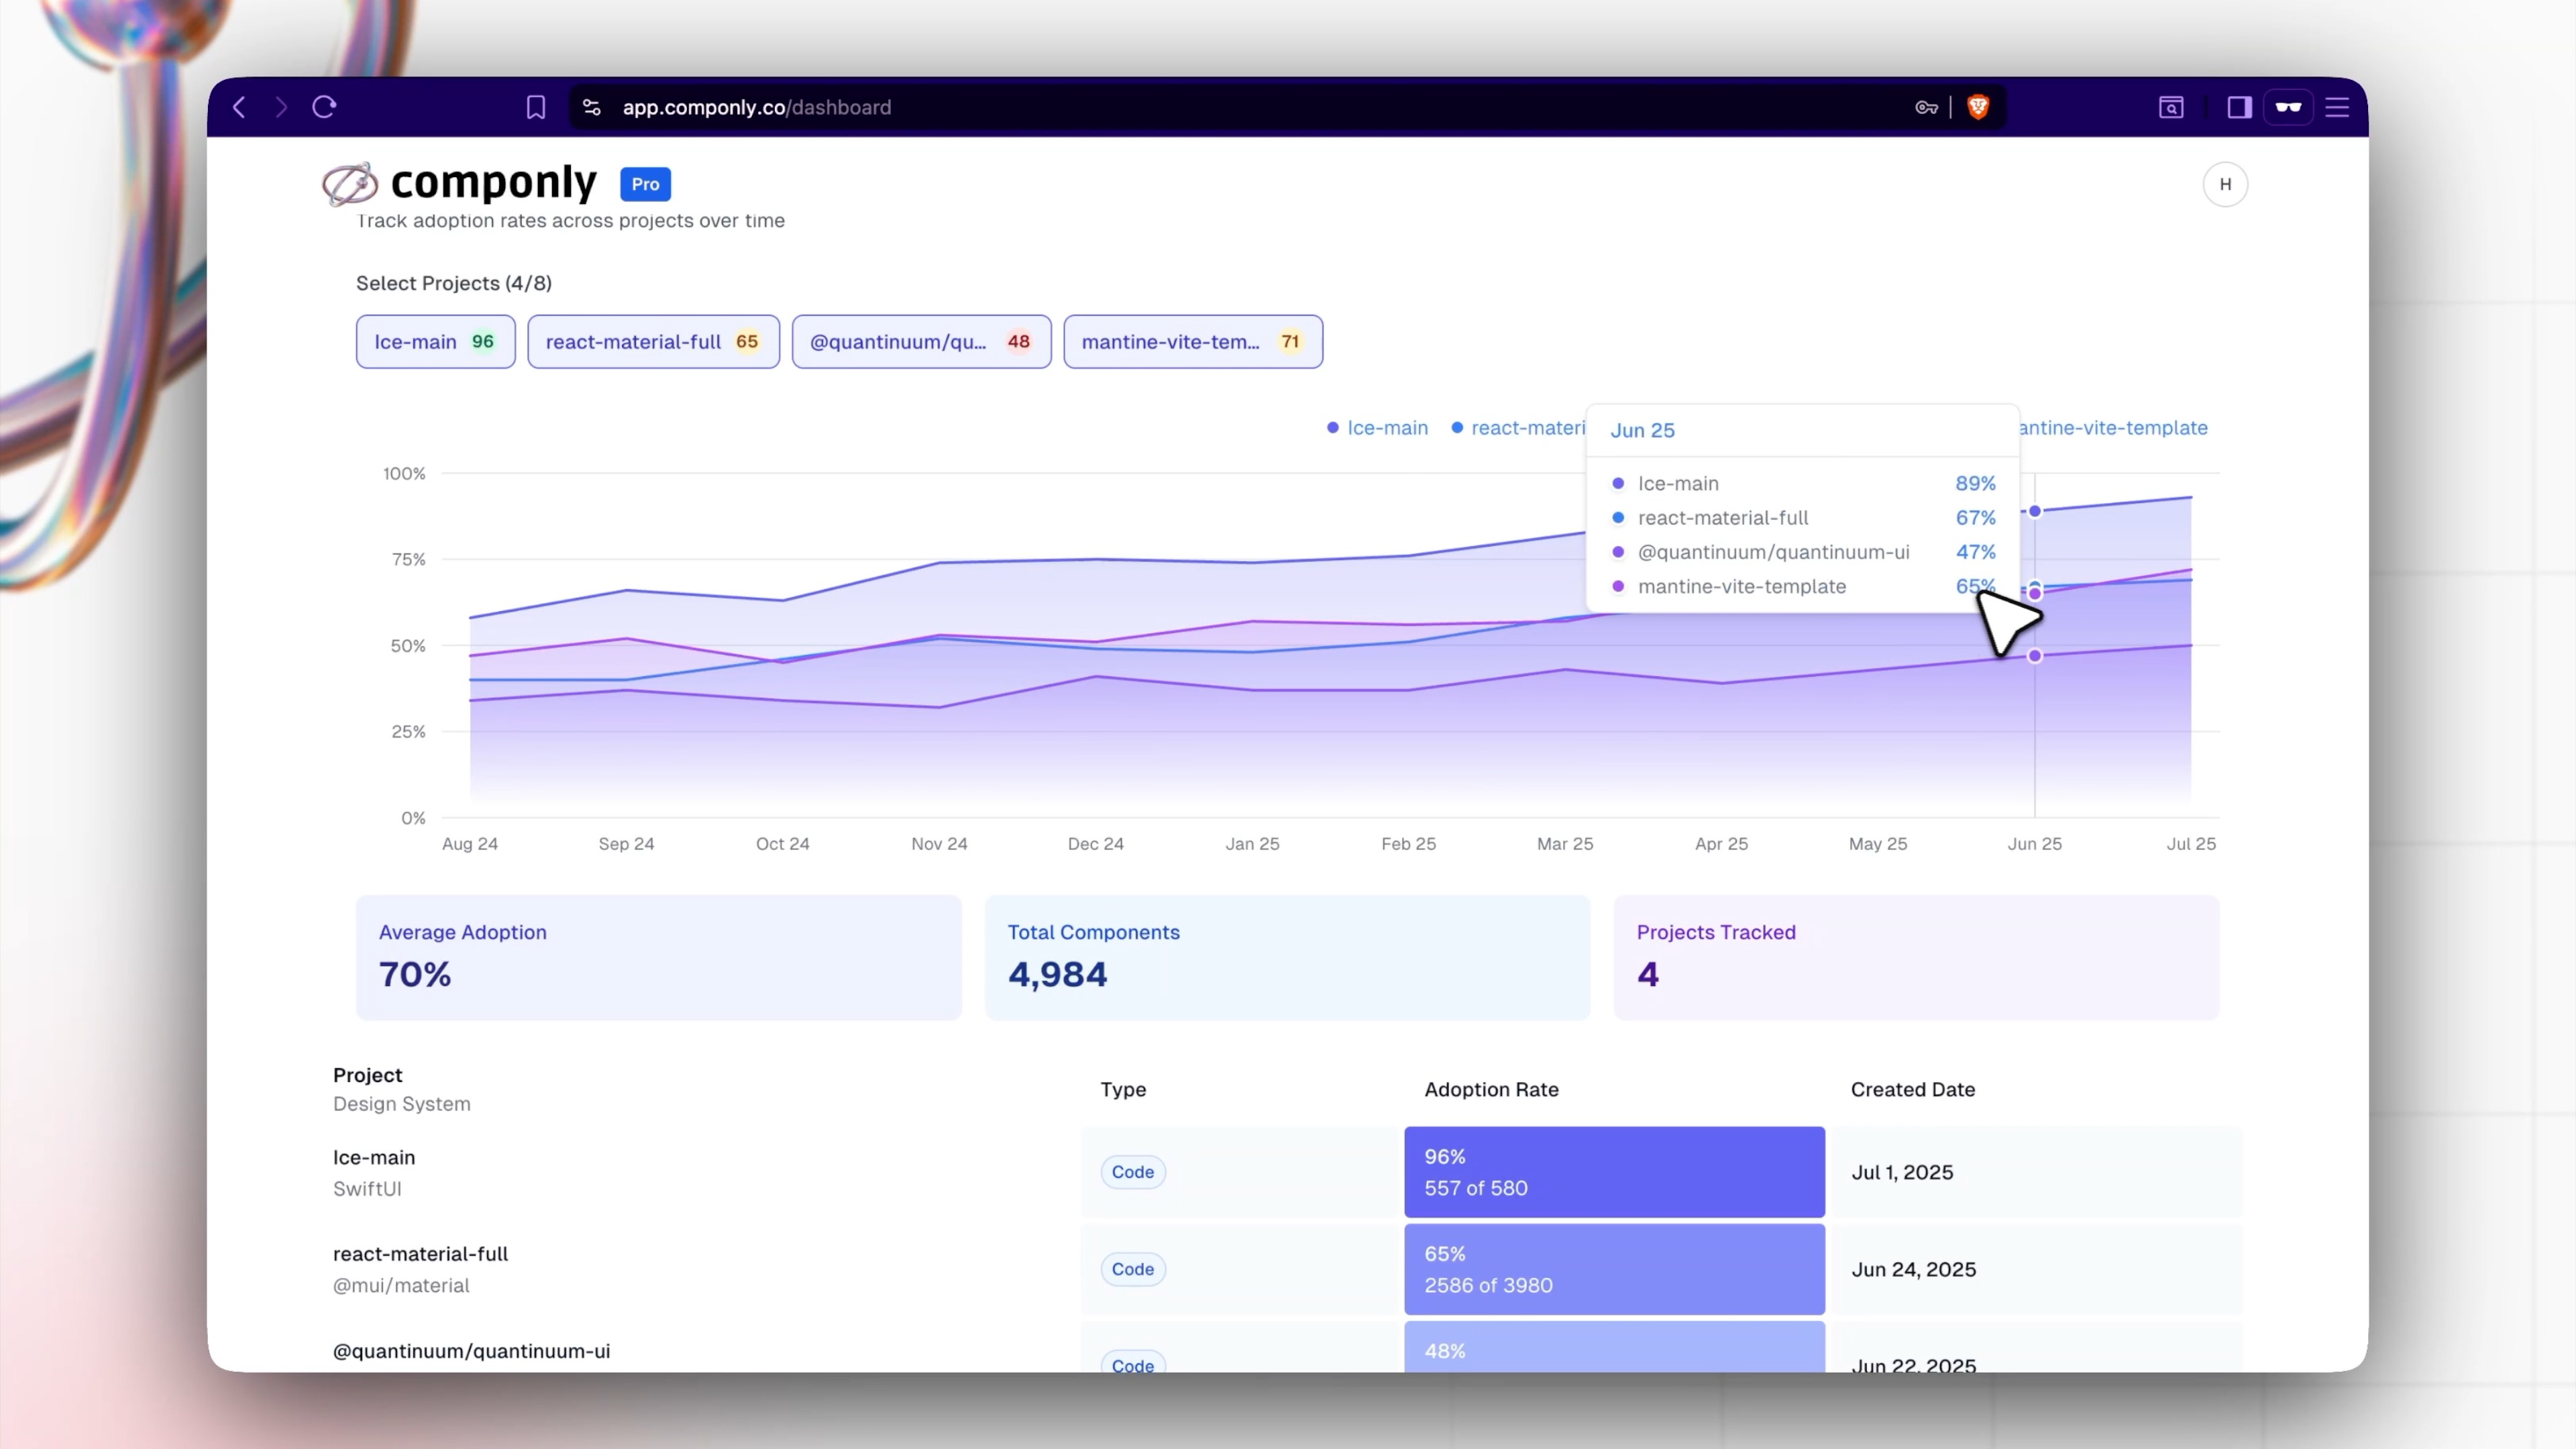Open site settings icon in the address bar
The width and height of the screenshot is (2576, 1449).
[592, 107]
